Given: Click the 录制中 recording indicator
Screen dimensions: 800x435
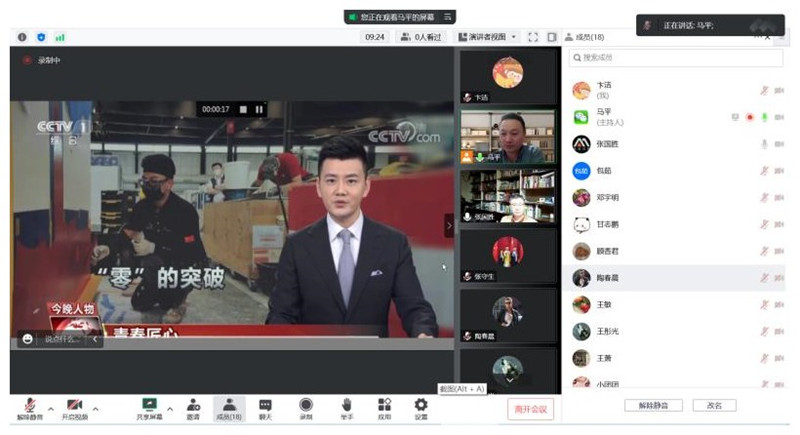Looking at the screenshot, I should pos(42,60).
